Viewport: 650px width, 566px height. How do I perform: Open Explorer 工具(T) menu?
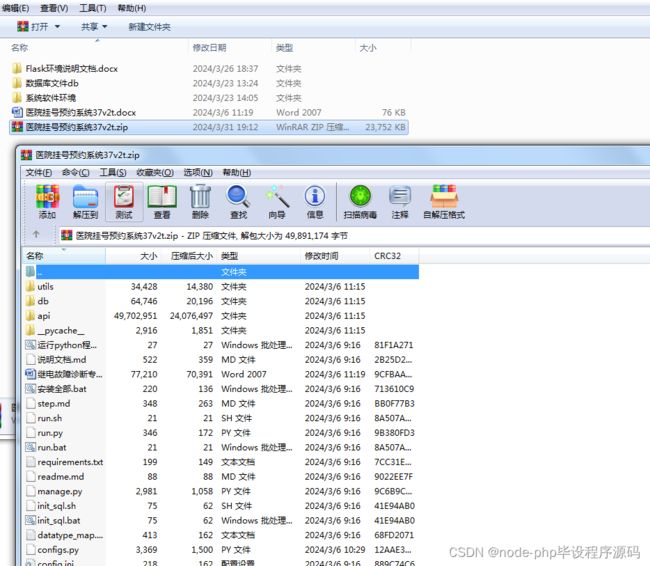click(x=92, y=8)
